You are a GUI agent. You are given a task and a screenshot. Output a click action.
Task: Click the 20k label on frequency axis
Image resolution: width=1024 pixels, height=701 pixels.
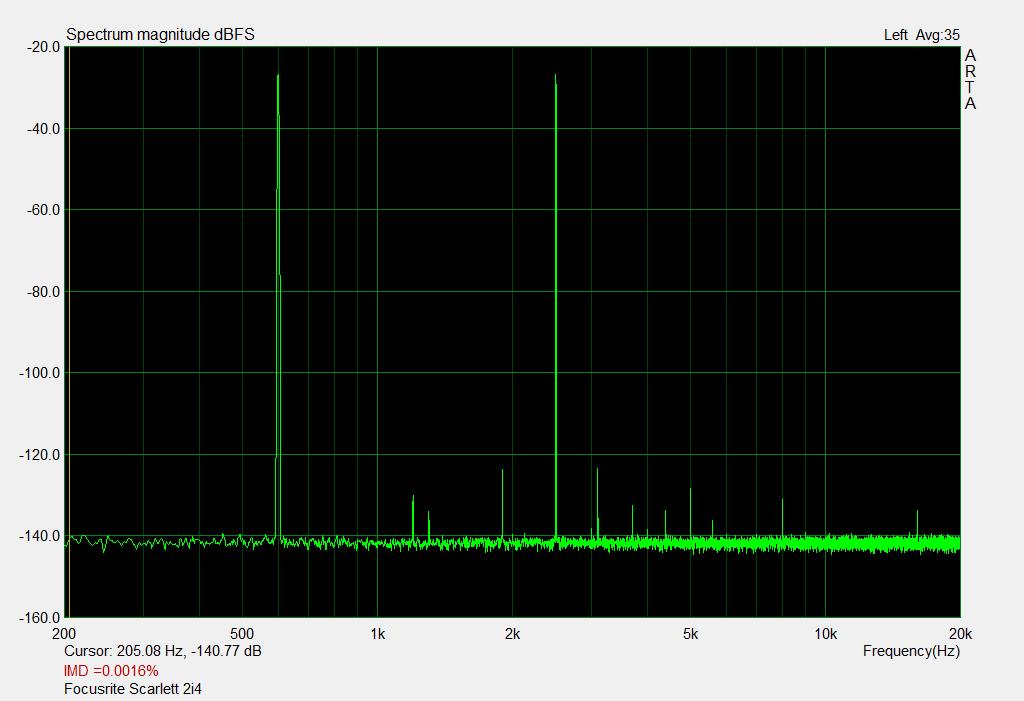959,634
